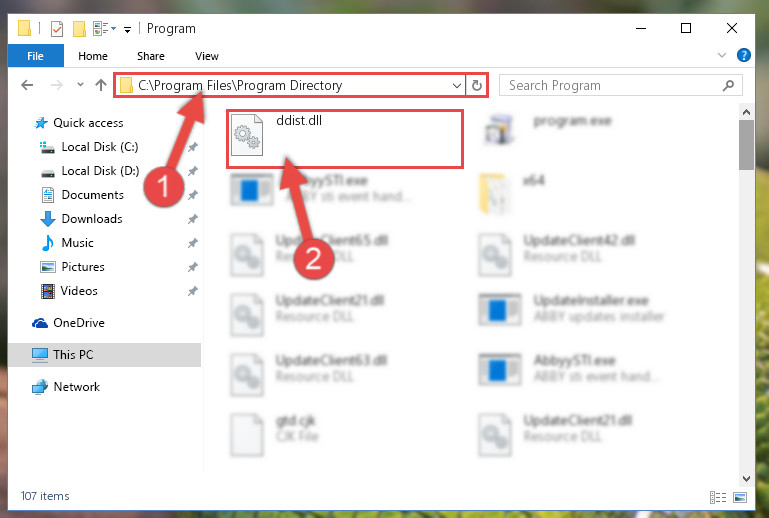The width and height of the screenshot is (769, 518).
Task: Click the search magnifier icon
Action: (728, 85)
